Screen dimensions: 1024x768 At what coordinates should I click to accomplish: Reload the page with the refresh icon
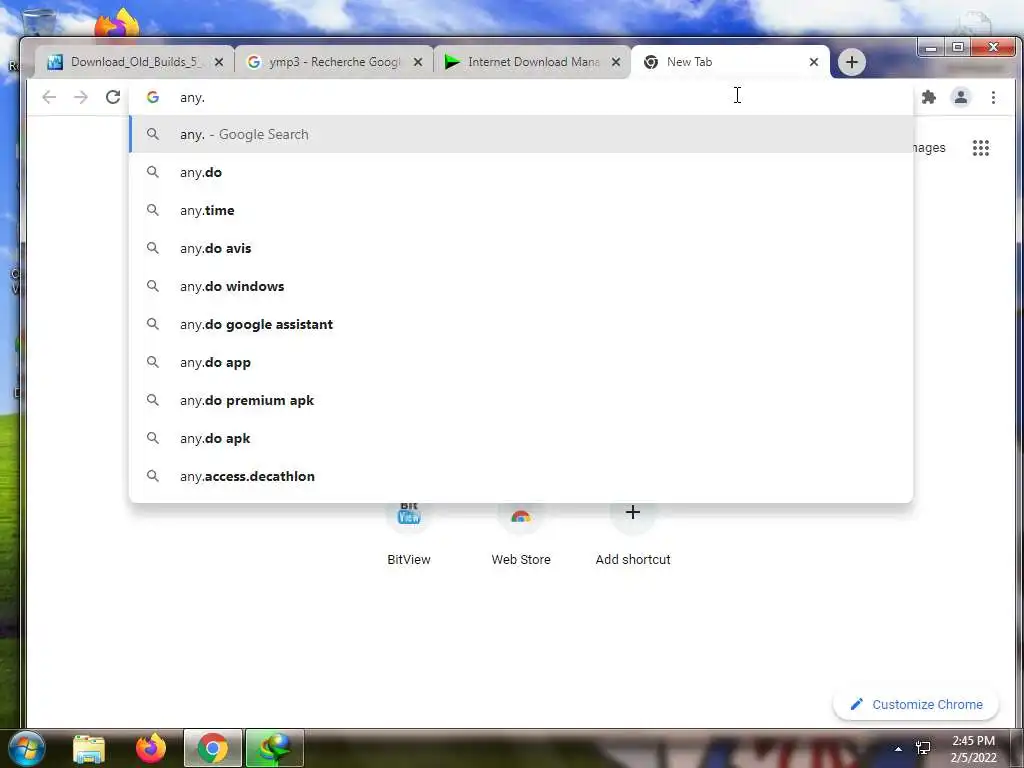tap(113, 97)
